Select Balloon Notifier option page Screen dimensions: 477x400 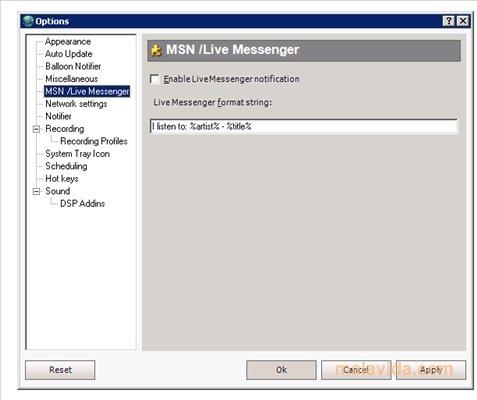[x=73, y=66]
